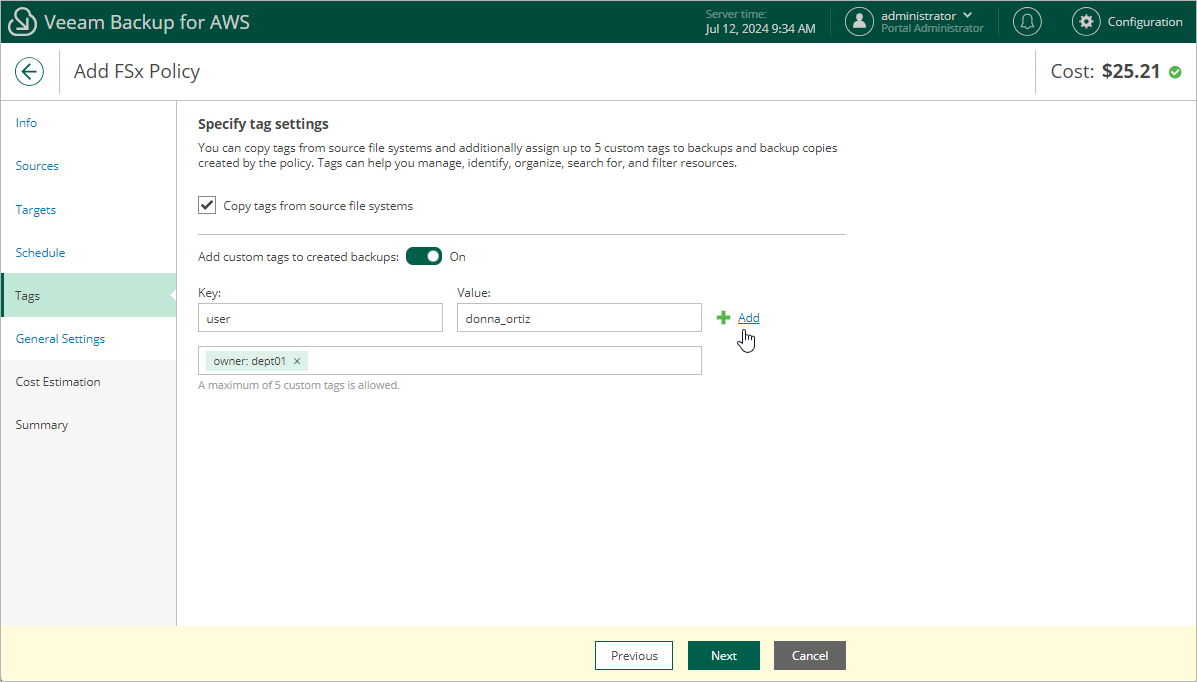Click the green cost status checkmark

[x=1175, y=72]
